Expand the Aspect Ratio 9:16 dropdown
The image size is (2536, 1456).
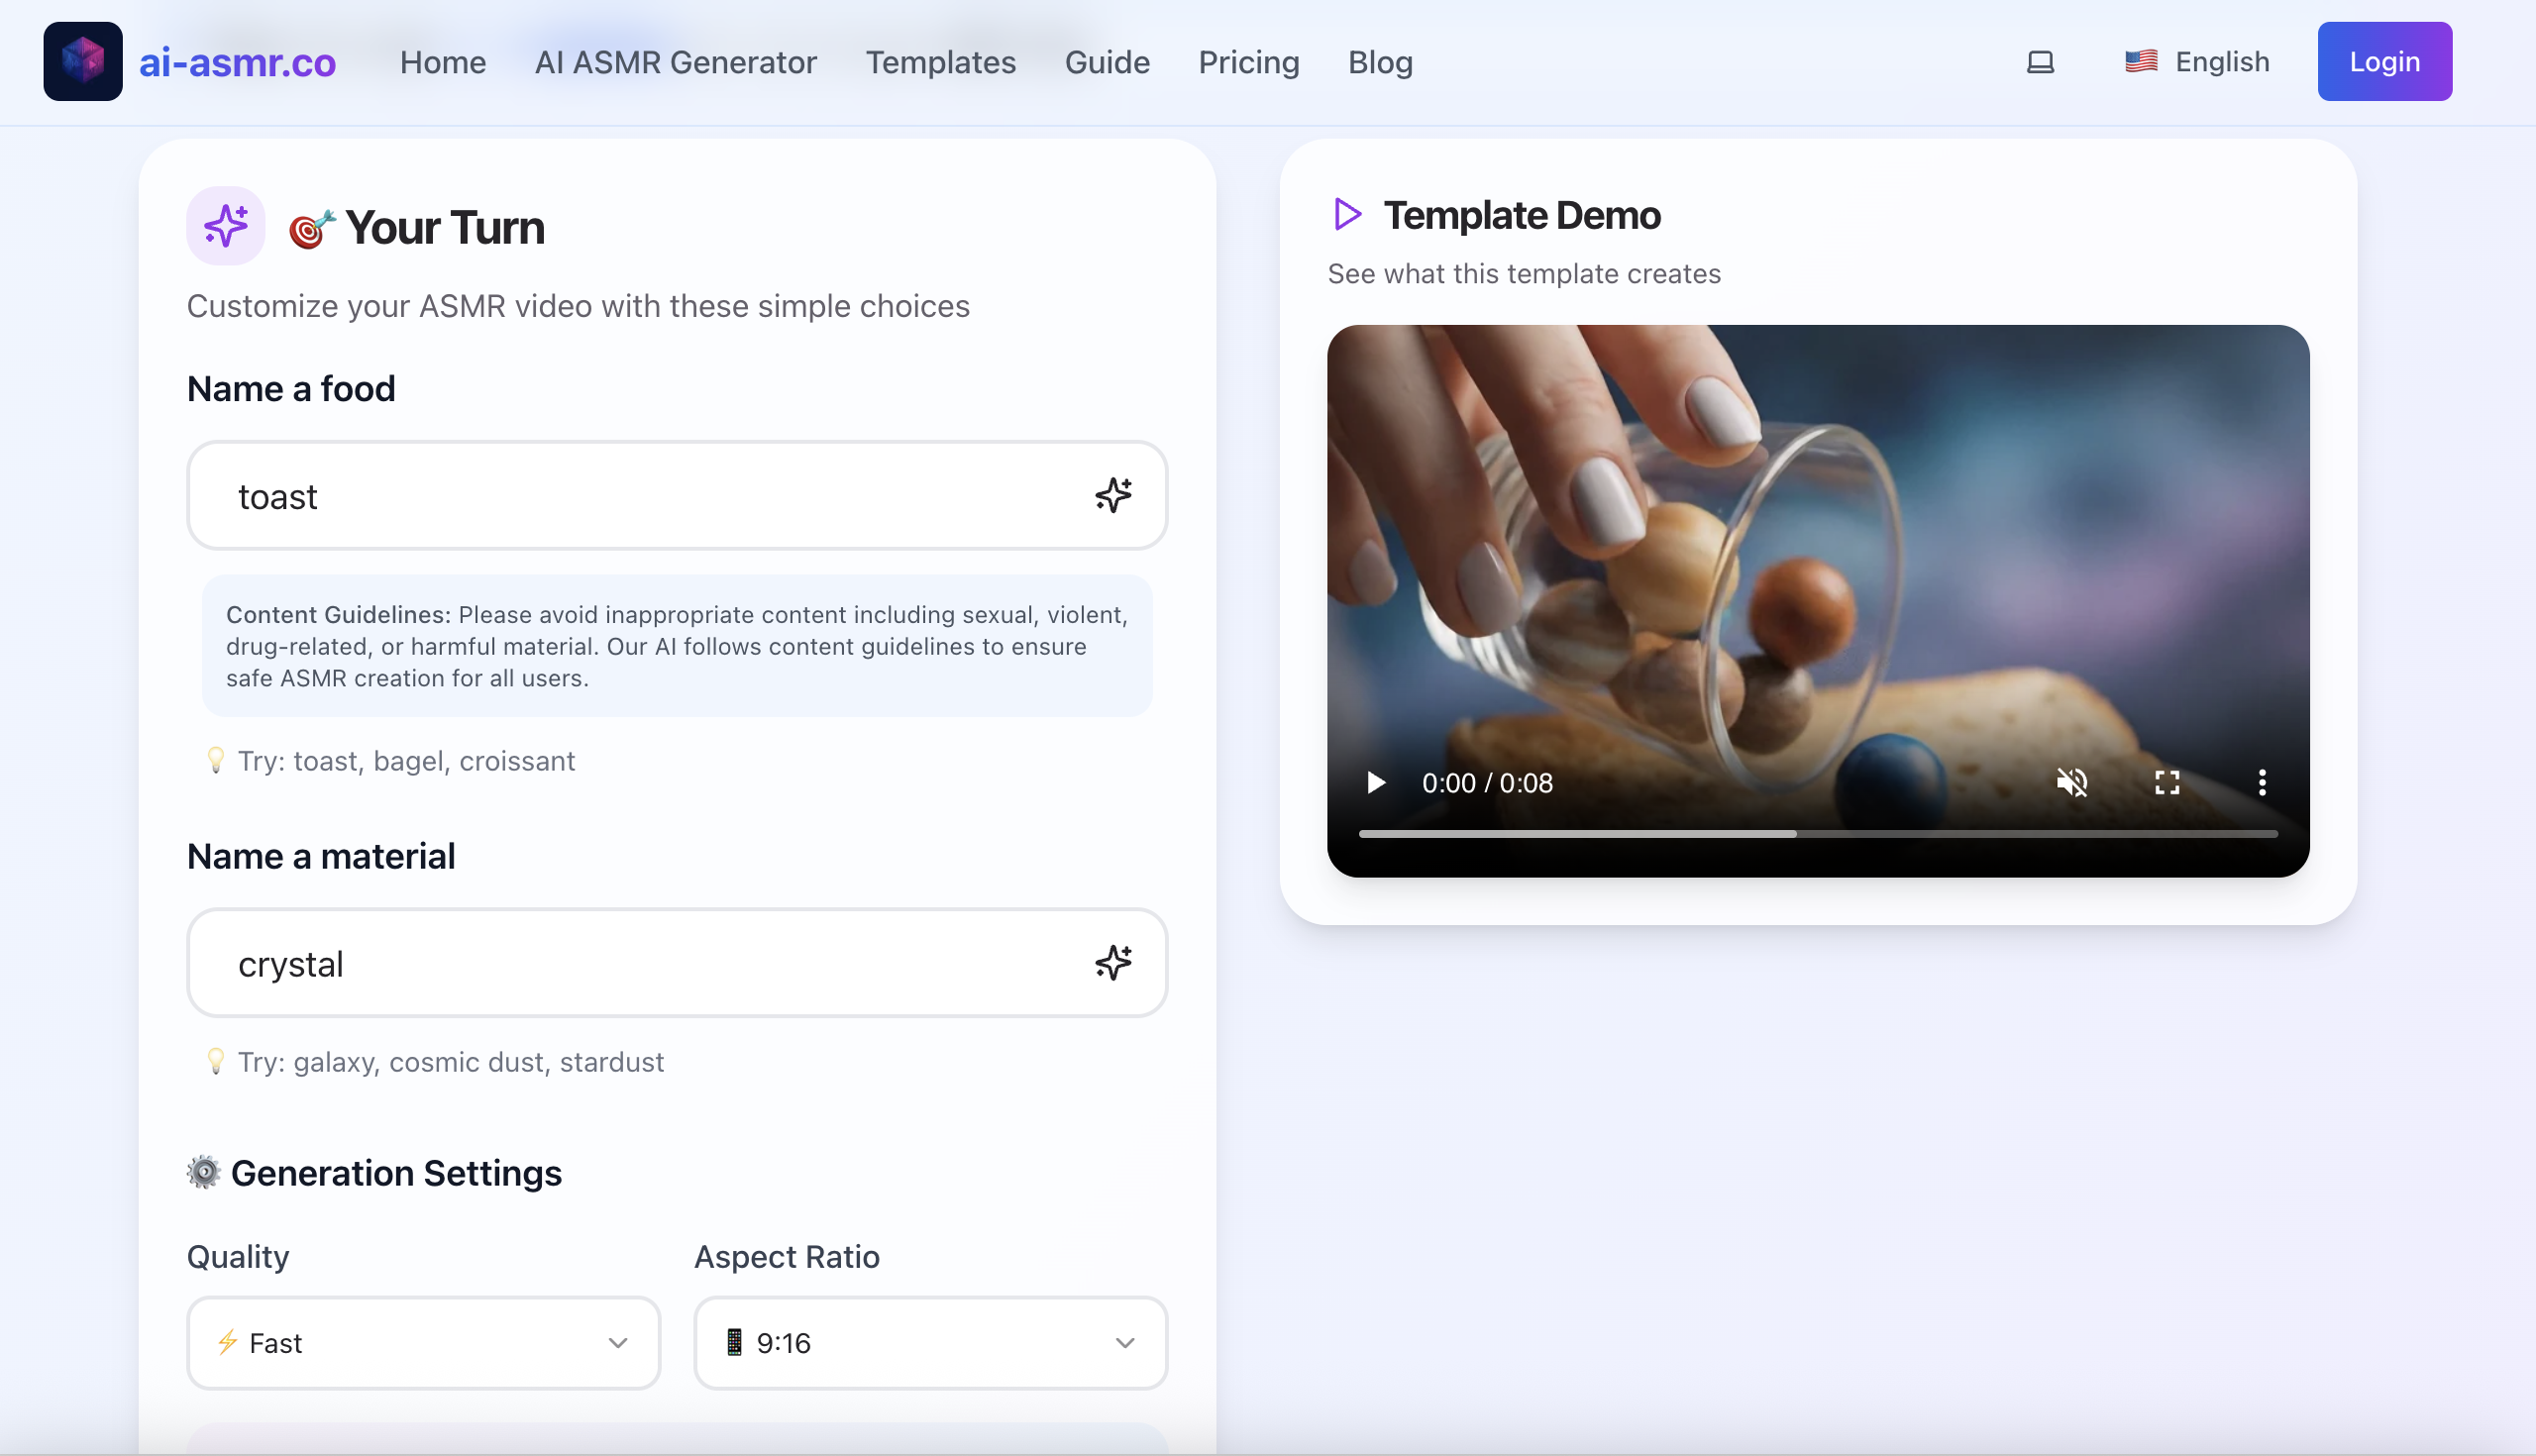coord(930,1343)
